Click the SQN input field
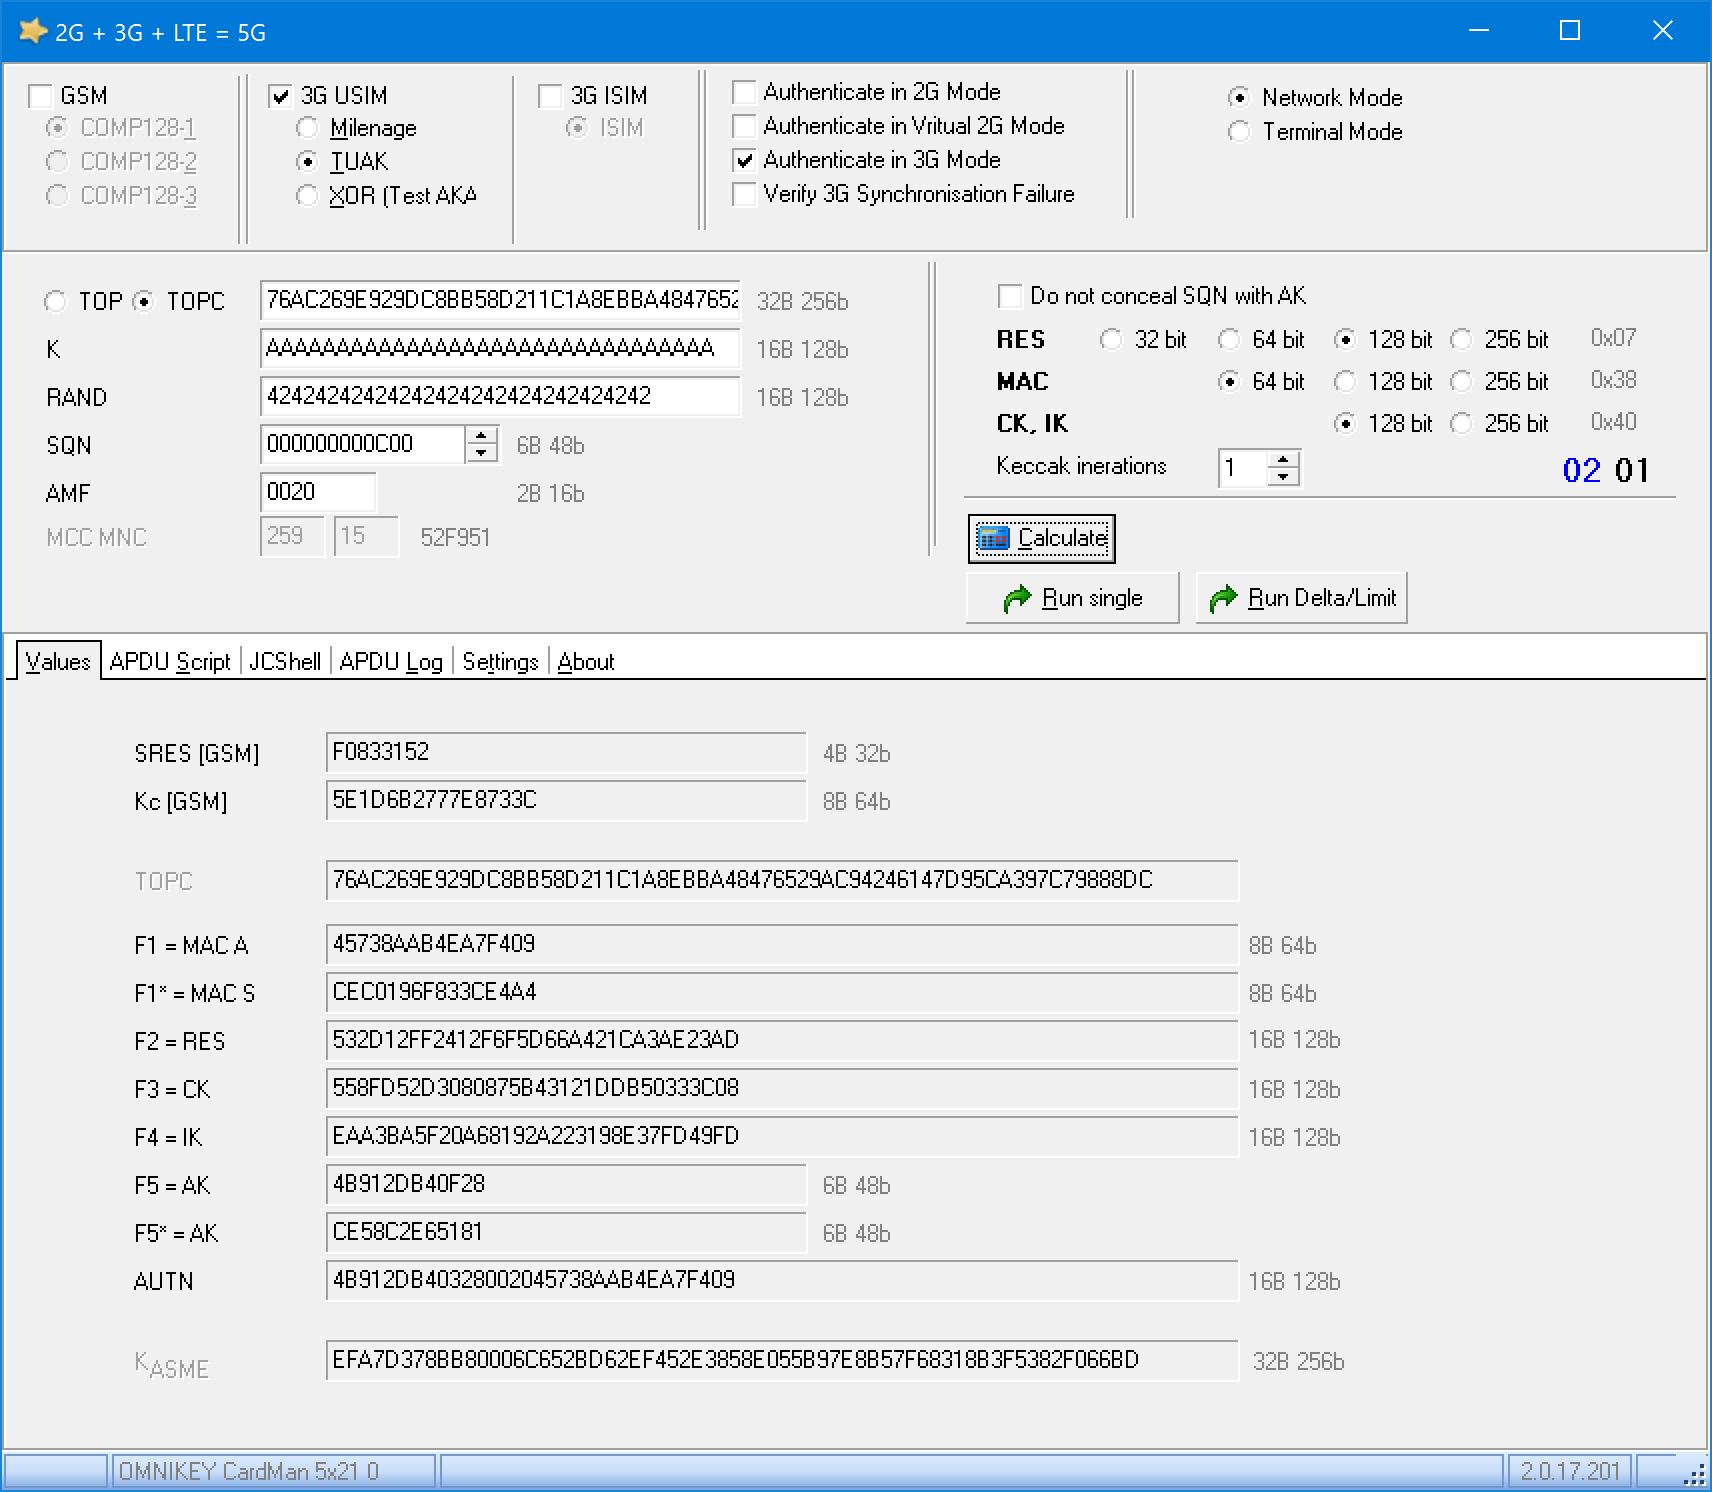The image size is (1712, 1492). [x=363, y=444]
